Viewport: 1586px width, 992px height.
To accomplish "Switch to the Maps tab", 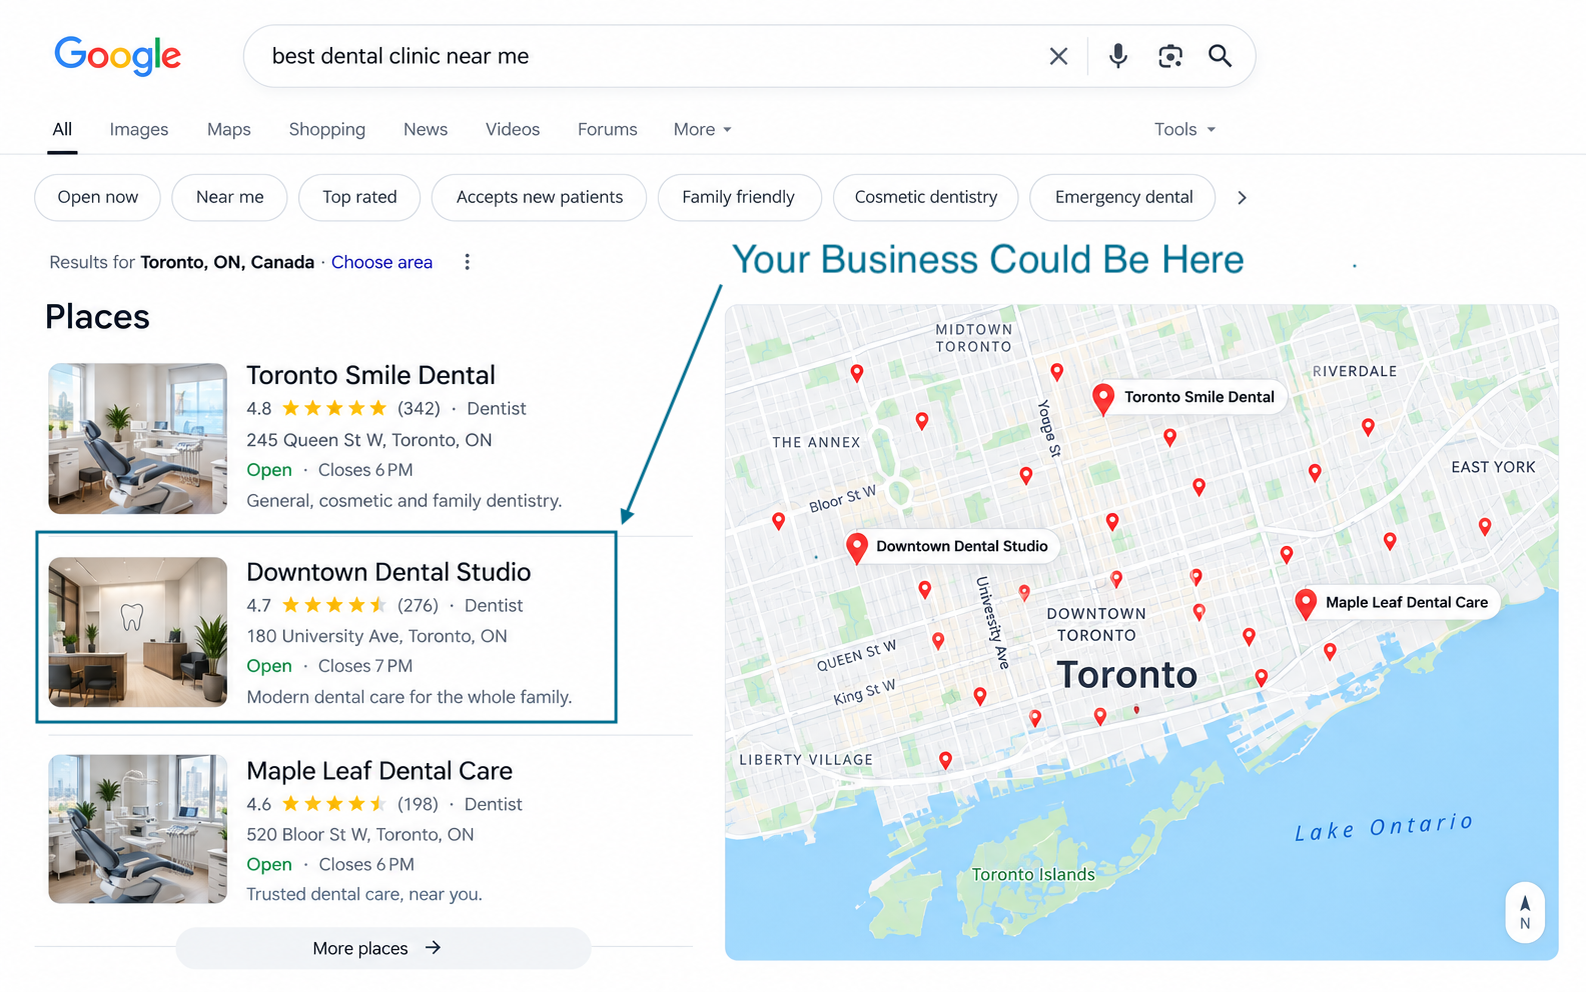I will coord(229,129).
